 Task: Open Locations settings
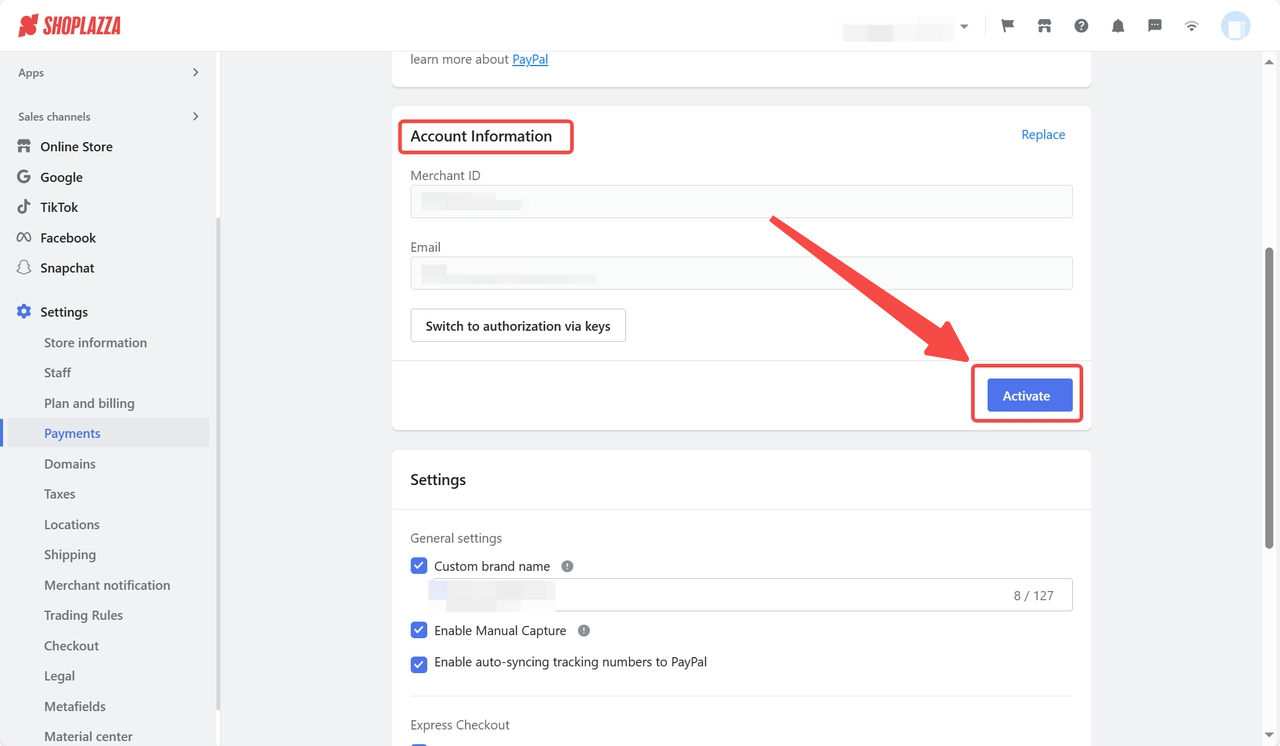pos(72,525)
